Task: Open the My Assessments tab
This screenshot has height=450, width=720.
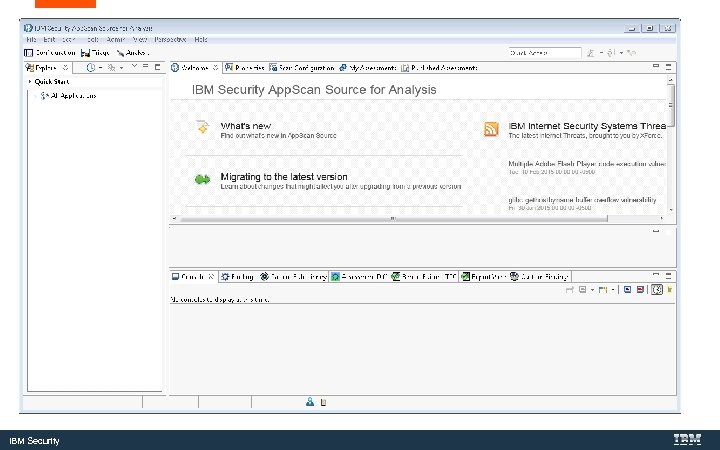Action: point(367,68)
